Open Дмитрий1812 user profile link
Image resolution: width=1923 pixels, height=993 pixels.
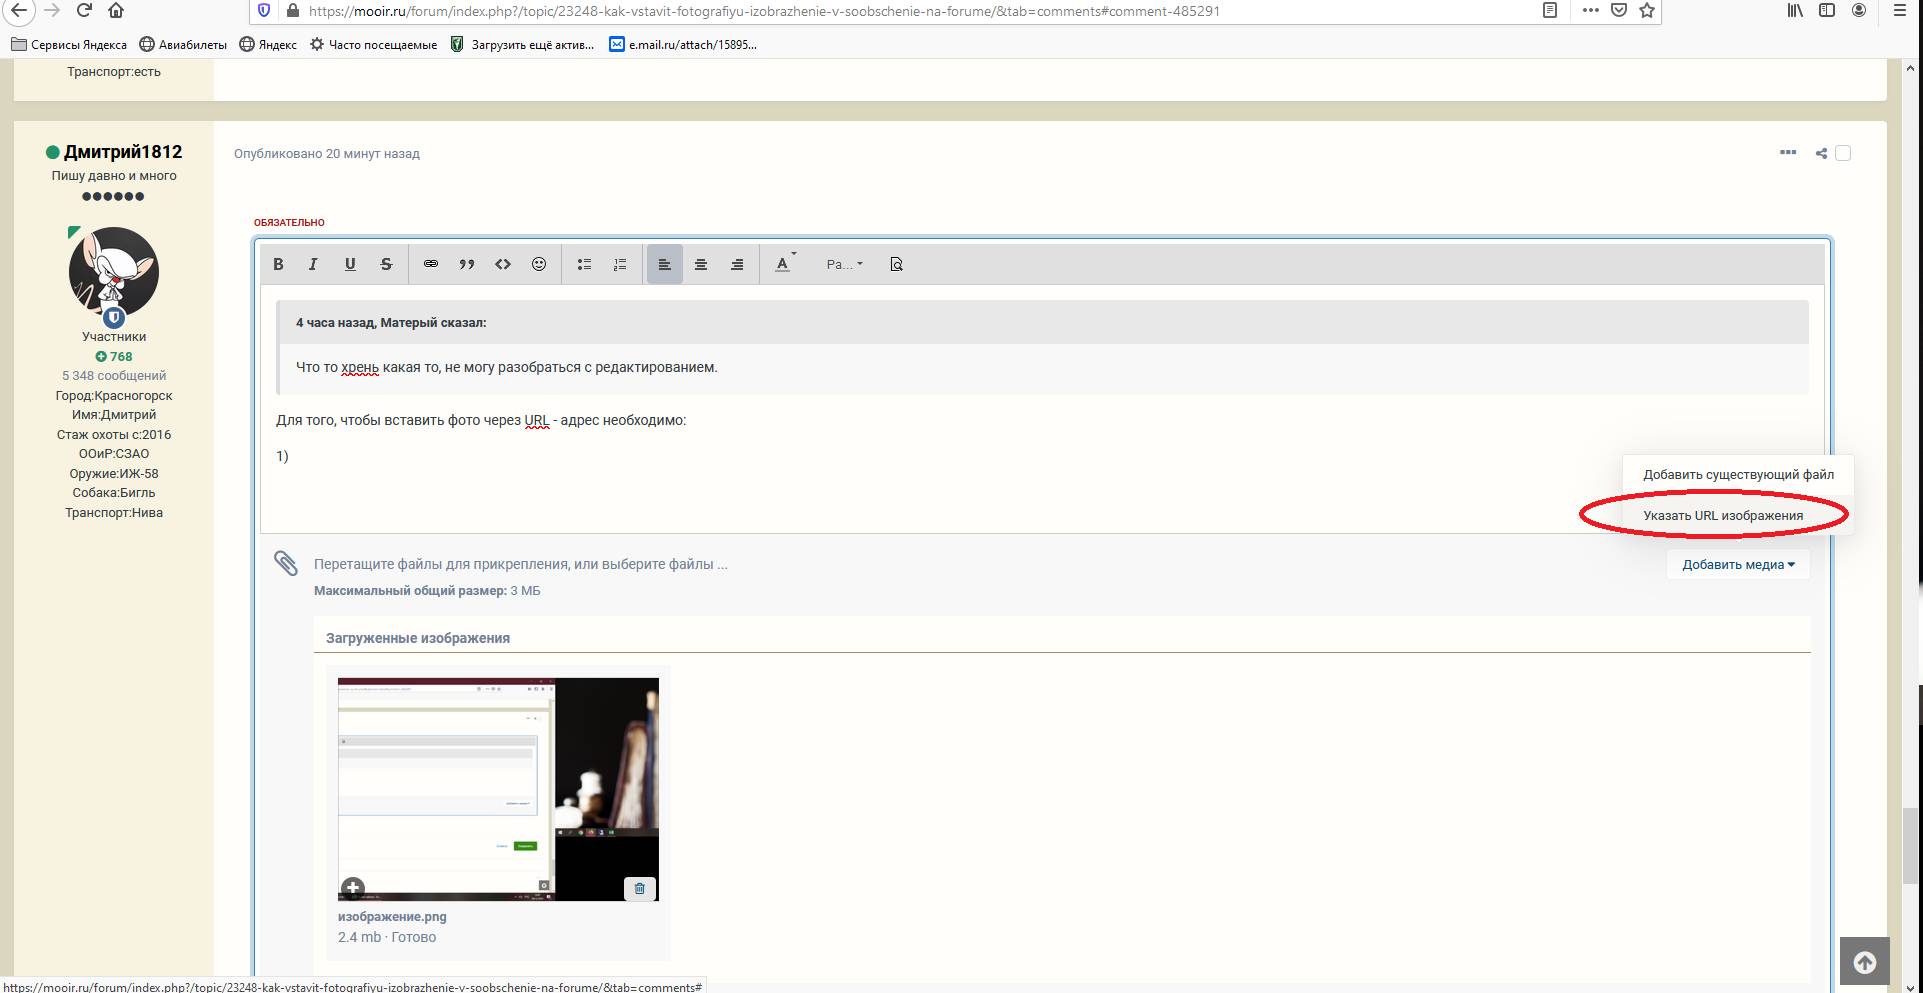(123, 152)
